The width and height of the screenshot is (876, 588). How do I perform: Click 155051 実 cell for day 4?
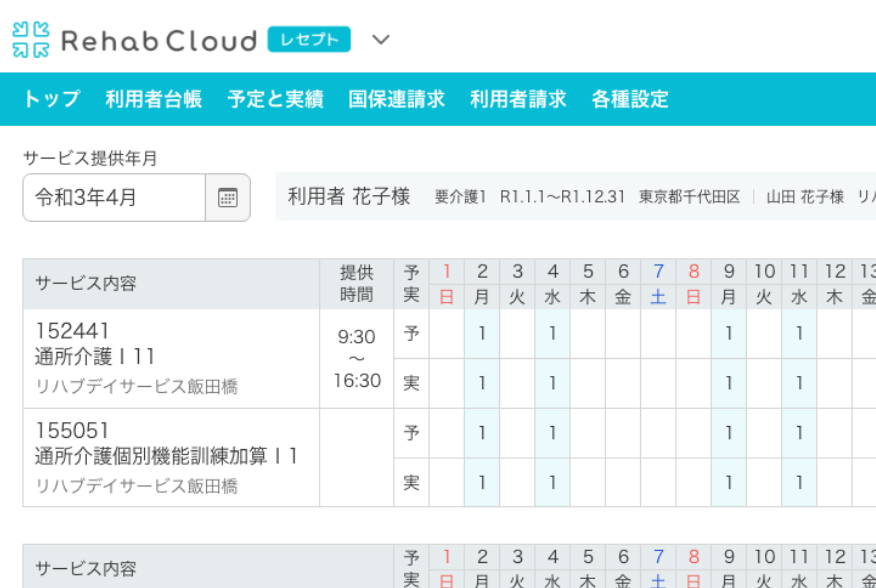pos(553,482)
